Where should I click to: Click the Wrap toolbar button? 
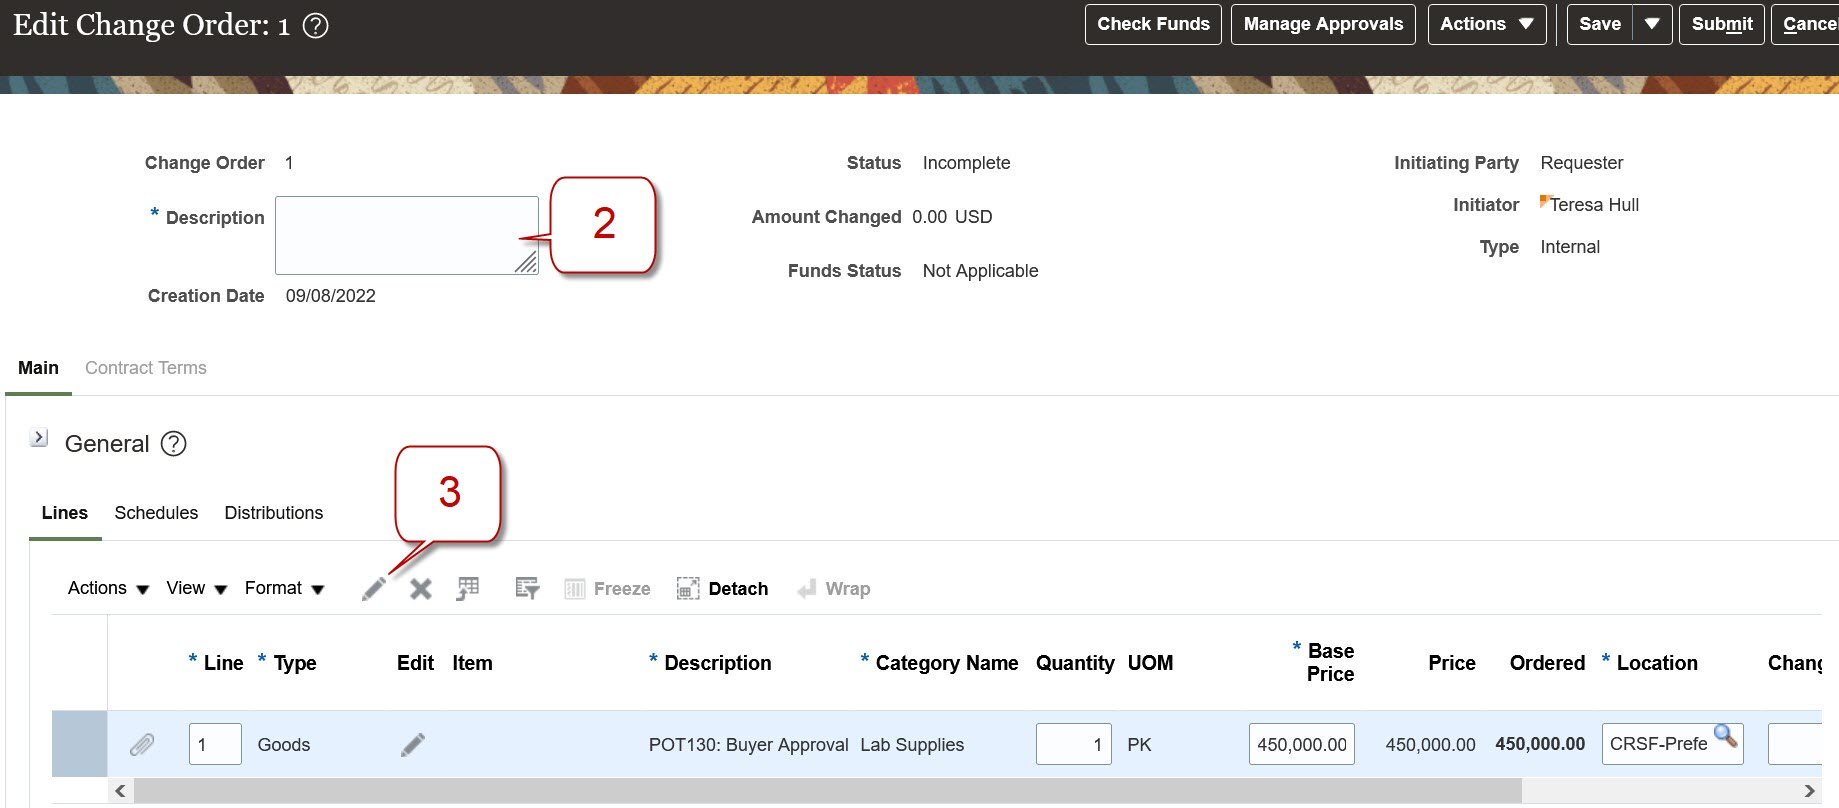click(834, 589)
